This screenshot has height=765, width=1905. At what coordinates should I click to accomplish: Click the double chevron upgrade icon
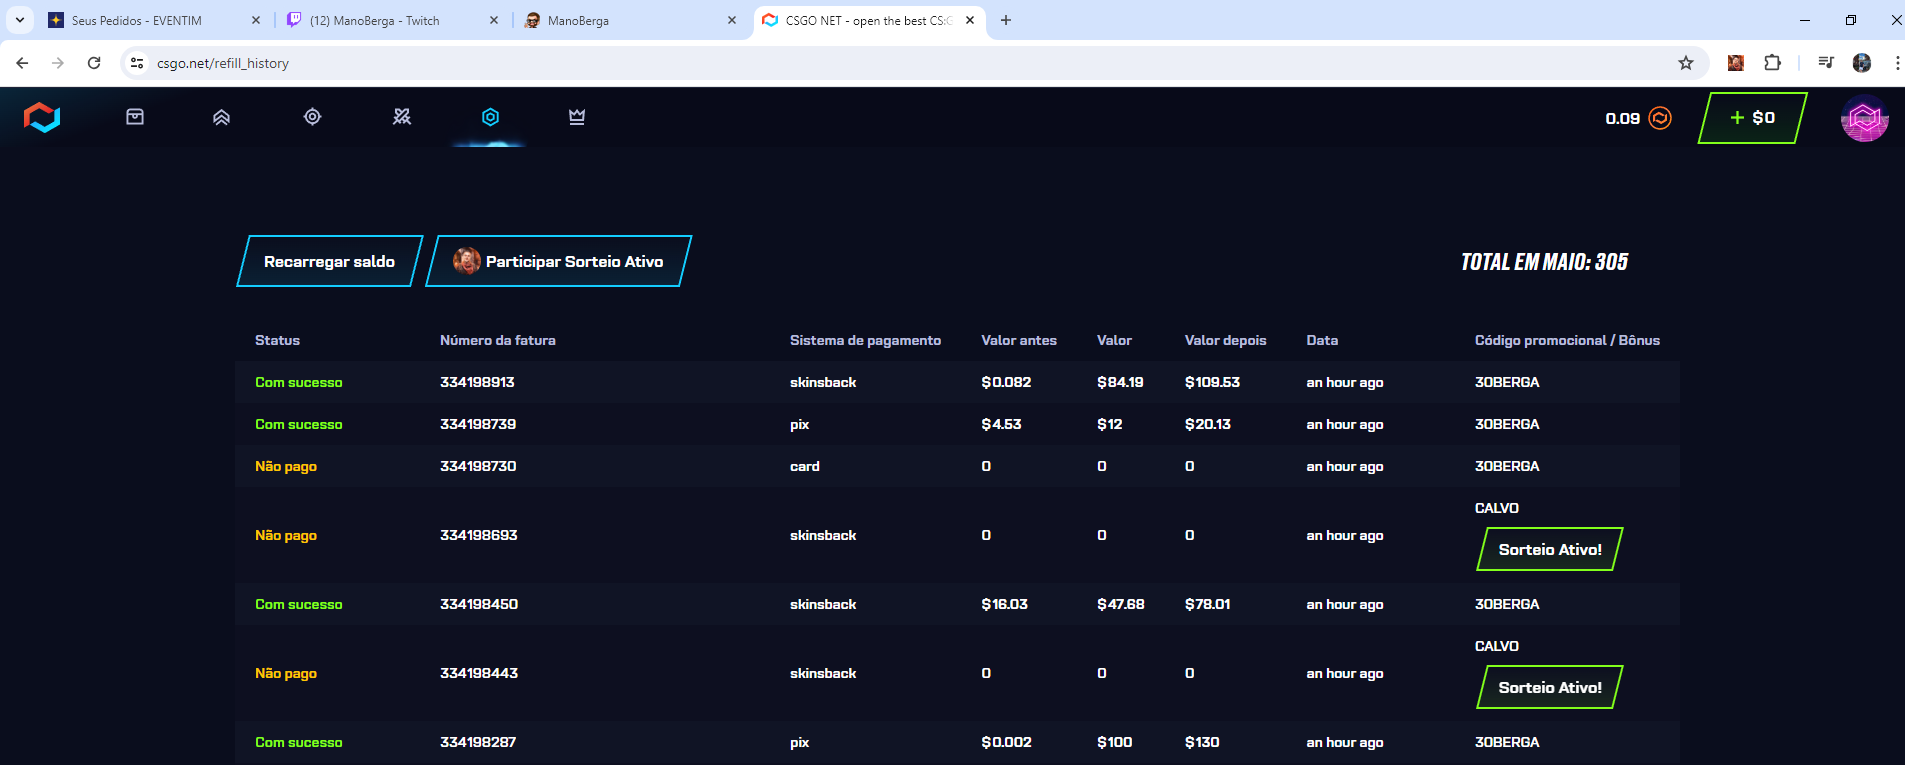pos(222,117)
